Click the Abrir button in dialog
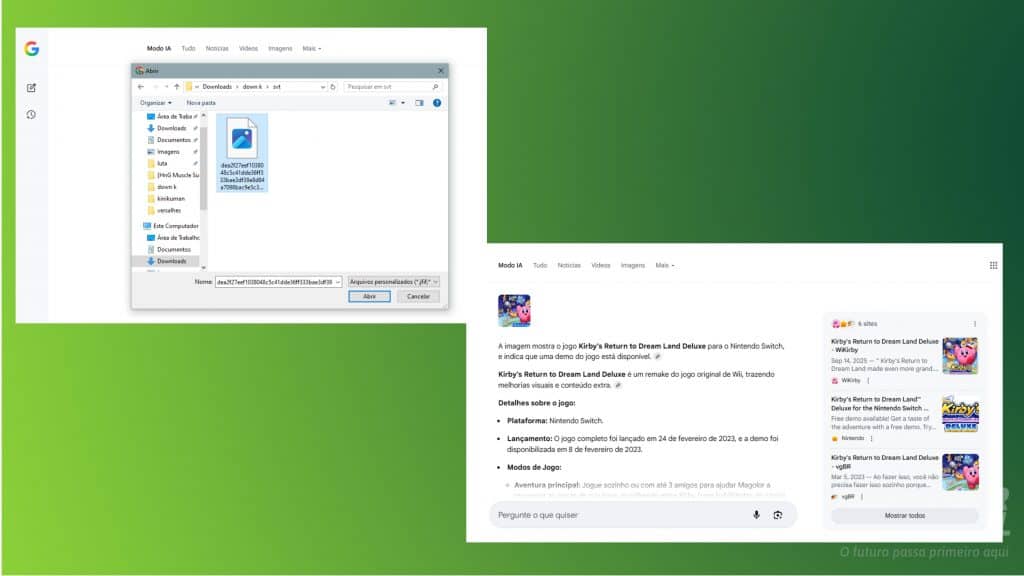The image size is (1024, 576). (369, 296)
